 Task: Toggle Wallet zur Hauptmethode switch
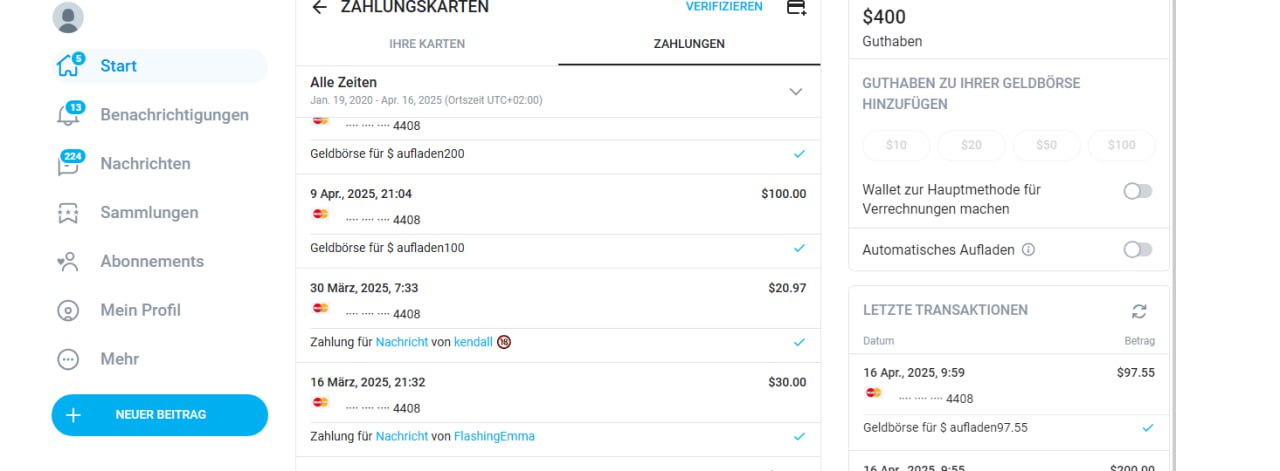click(x=1138, y=191)
